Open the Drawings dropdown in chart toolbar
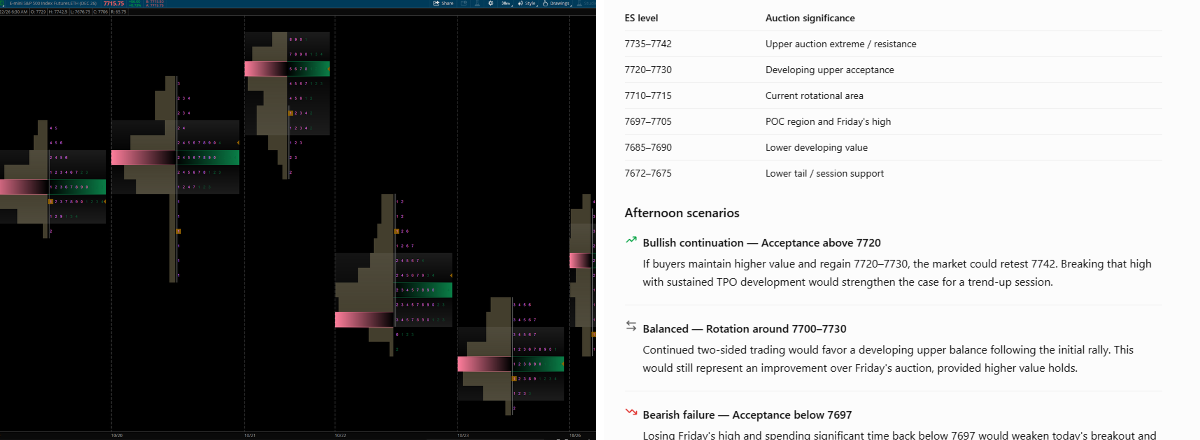 (x=557, y=3)
